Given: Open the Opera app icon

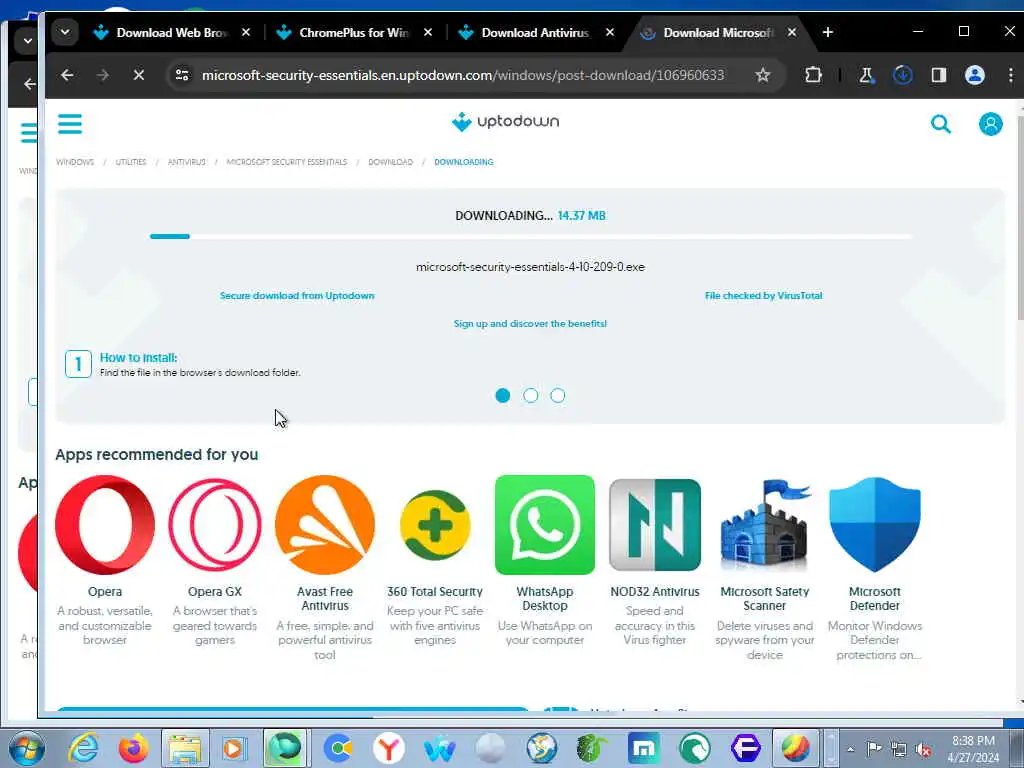Looking at the screenshot, I should 104,524.
